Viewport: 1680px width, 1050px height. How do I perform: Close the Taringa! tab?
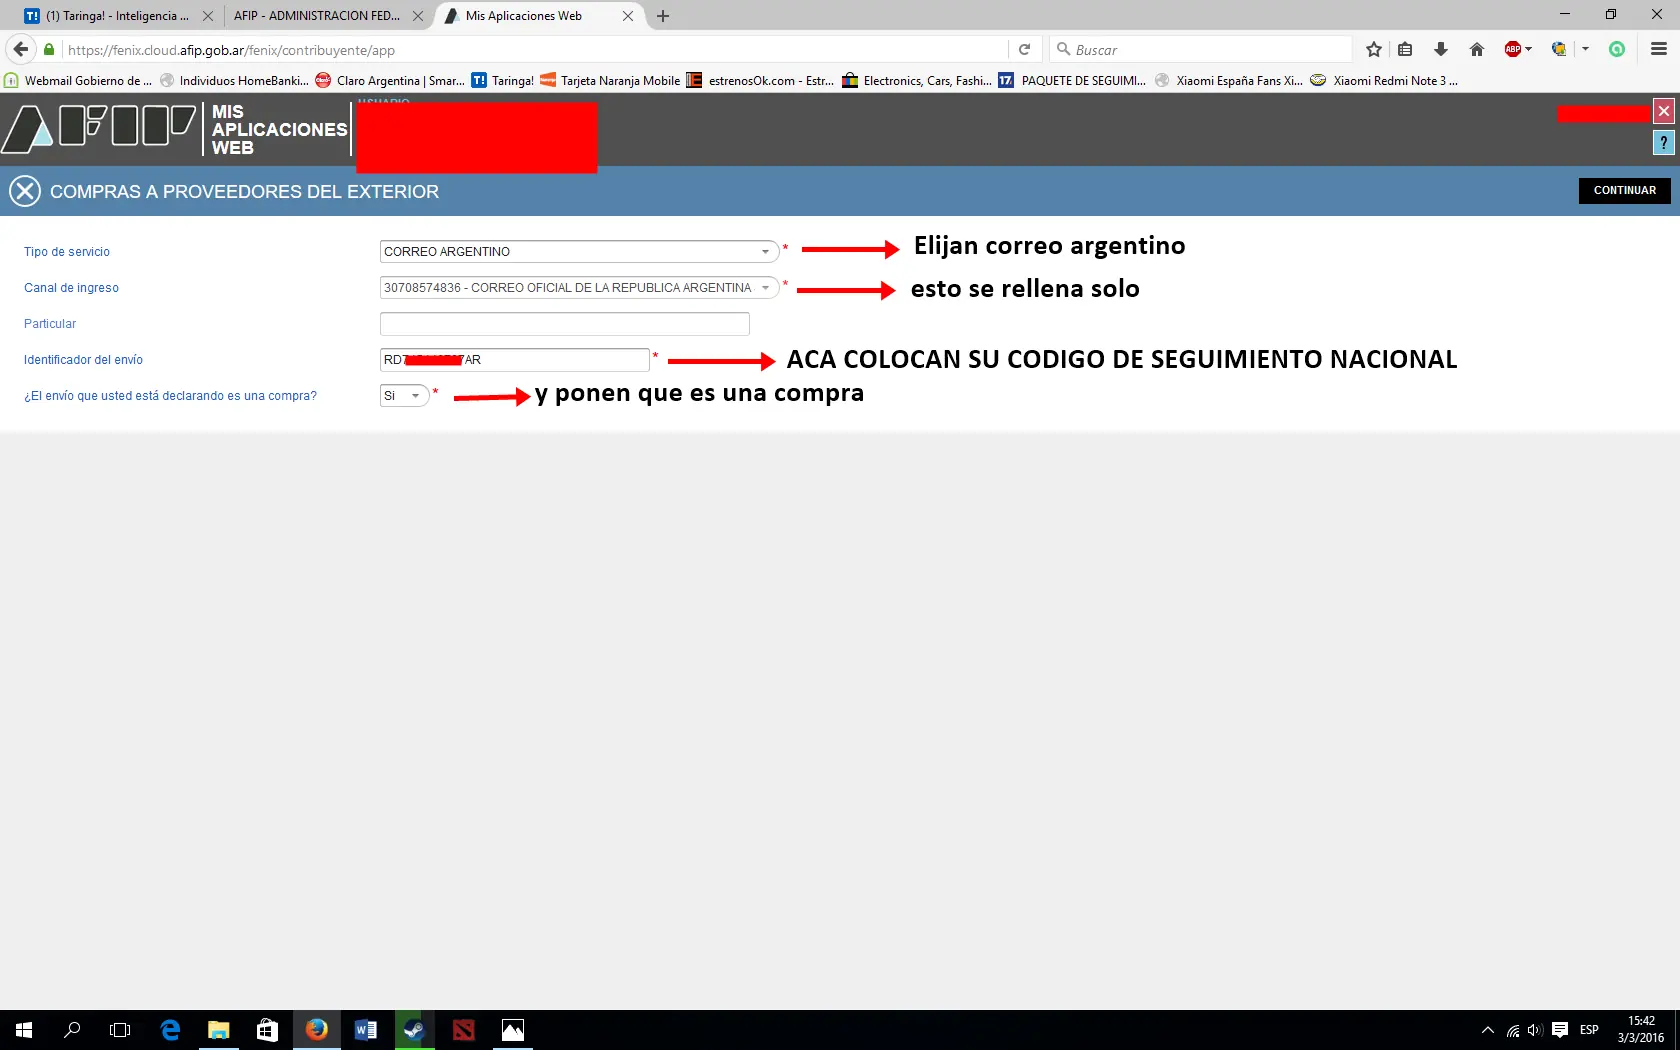207,16
